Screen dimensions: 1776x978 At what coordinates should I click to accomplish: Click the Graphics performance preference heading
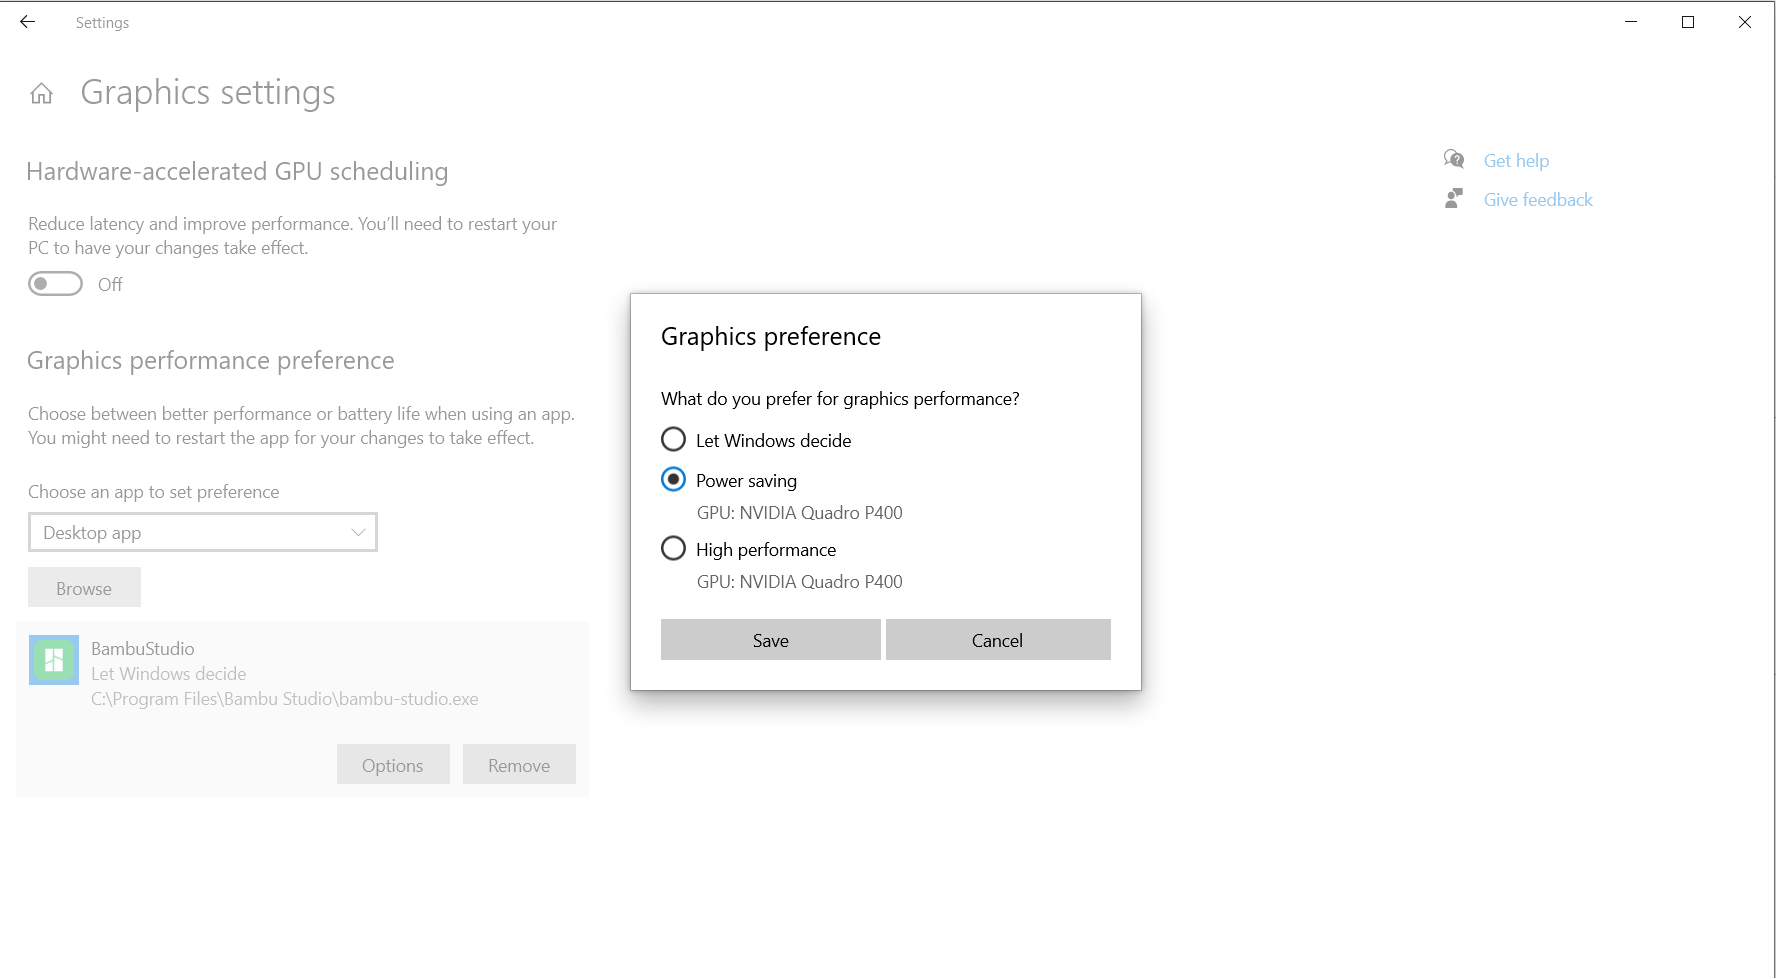click(211, 361)
